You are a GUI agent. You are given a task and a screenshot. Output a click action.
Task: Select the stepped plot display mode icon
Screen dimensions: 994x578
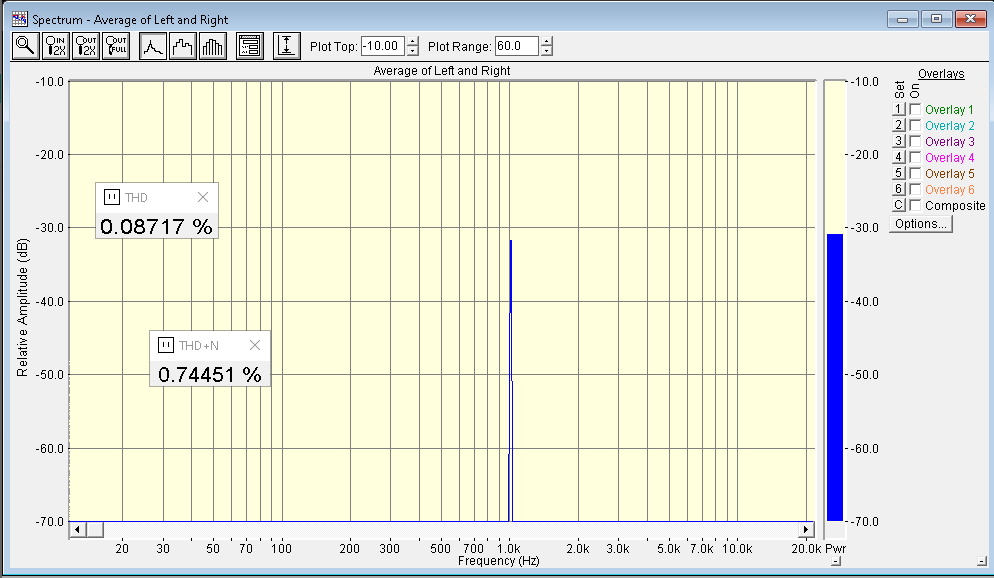click(x=183, y=46)
